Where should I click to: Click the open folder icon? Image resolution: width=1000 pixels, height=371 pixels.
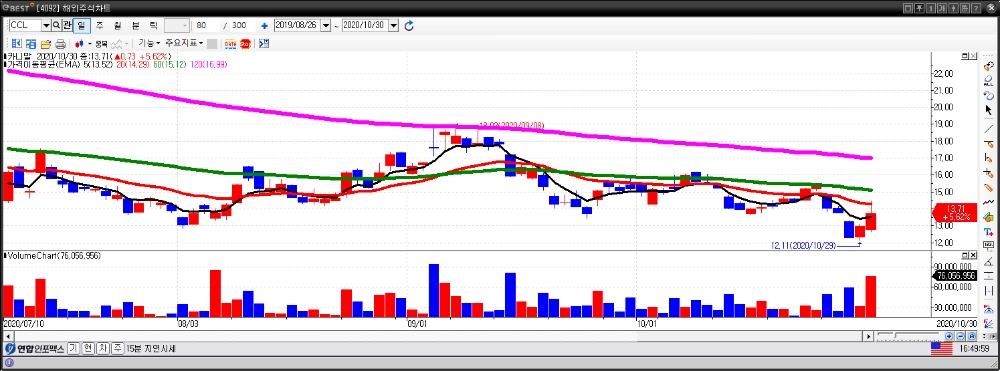pos(46,44)
